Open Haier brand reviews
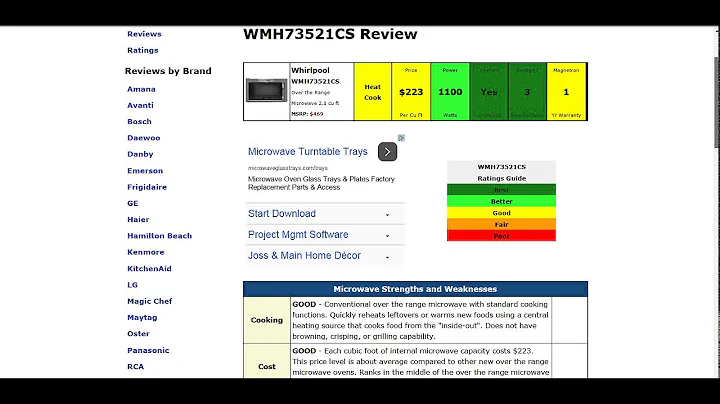720x404 pixels. [x=138, y=219]
